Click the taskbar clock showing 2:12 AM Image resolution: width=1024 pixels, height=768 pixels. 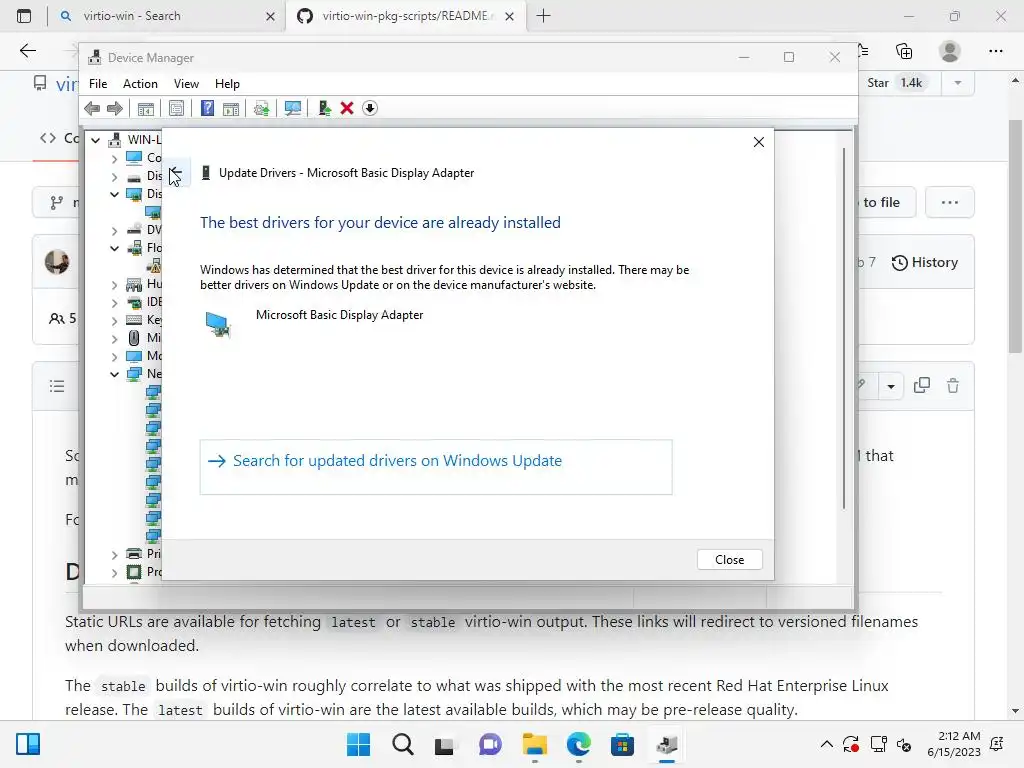click(x=953, y=744)
